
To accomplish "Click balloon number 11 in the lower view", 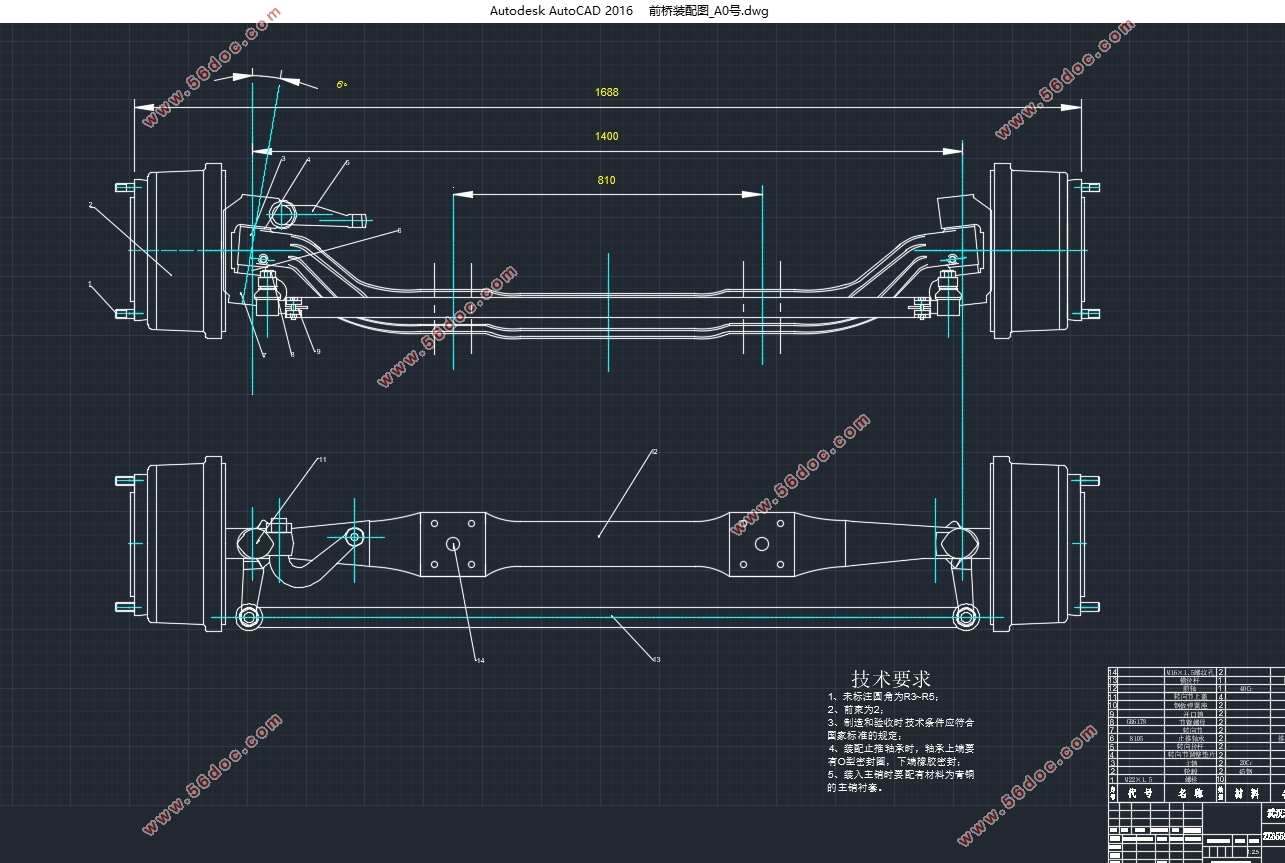I will pyautogui.click(x=322, y=460).
